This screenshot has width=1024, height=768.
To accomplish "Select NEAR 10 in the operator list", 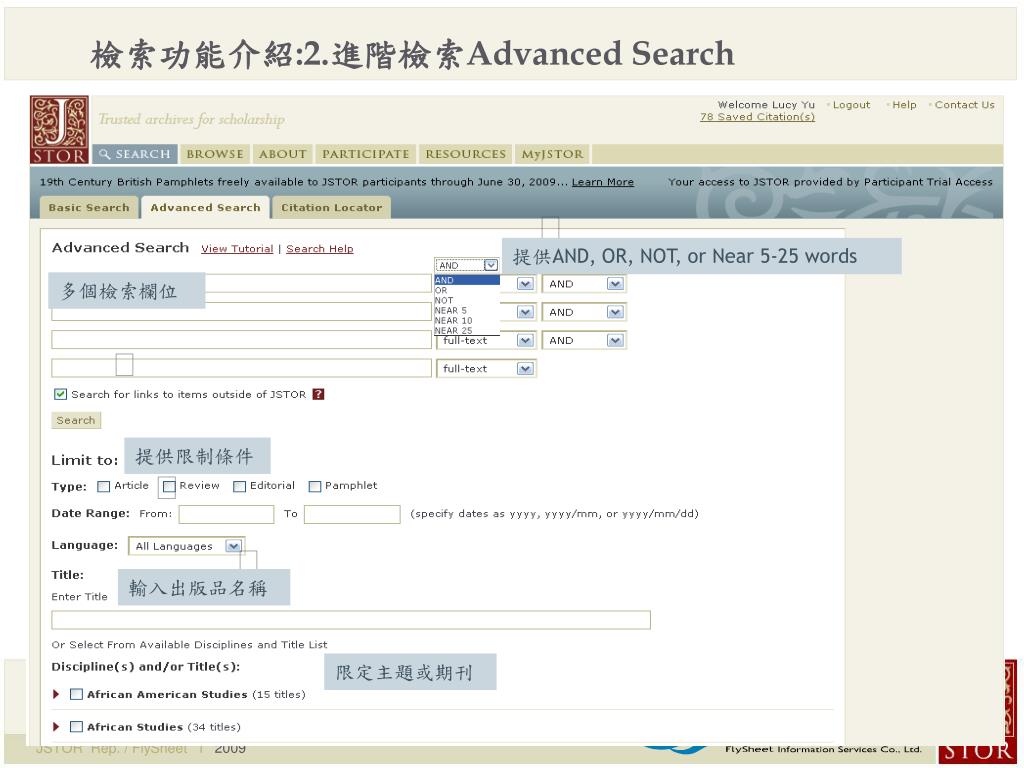I will [467, 321].
